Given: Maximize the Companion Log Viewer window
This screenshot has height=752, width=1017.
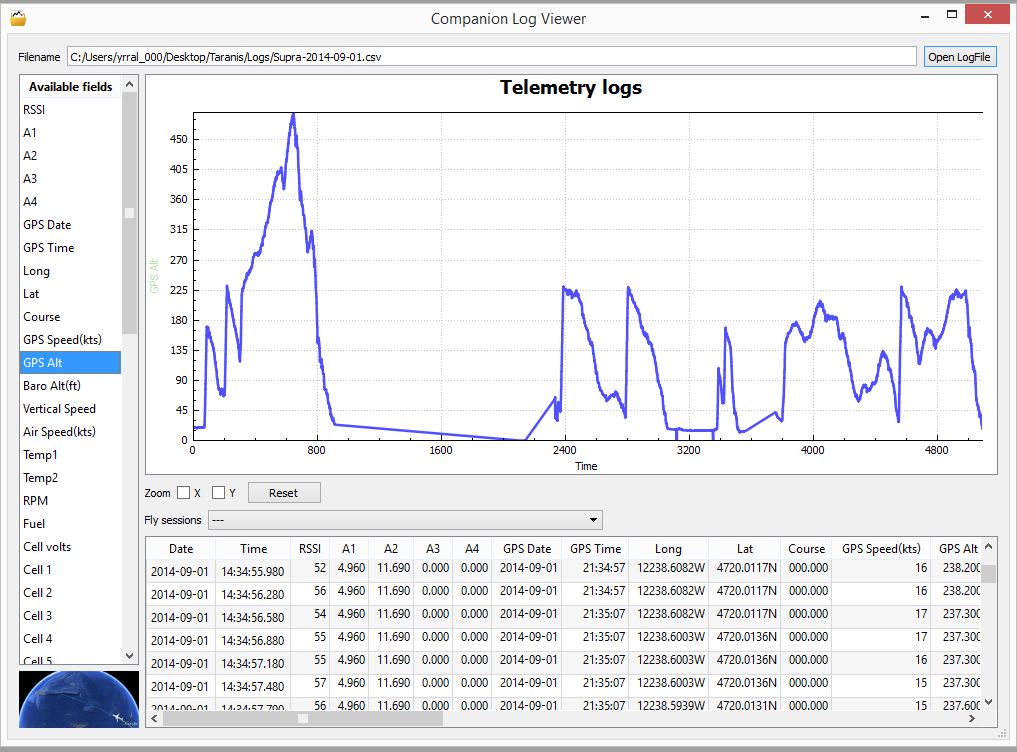Looking at the screenshot, I should point(952,15).
